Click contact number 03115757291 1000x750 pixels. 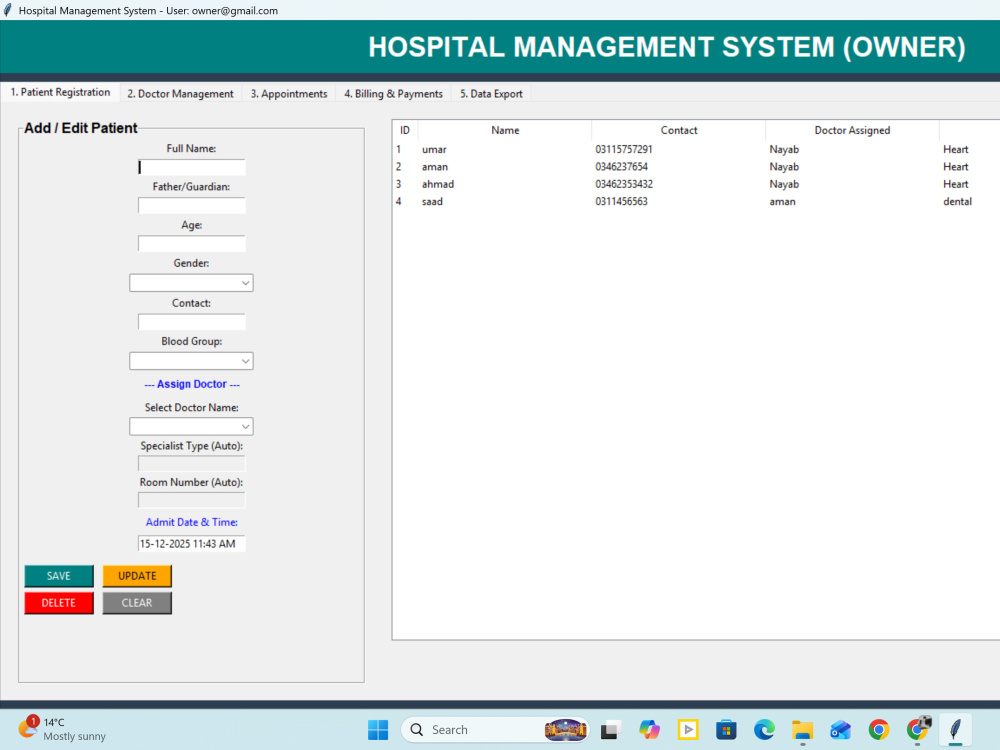[x=624, y=149]
